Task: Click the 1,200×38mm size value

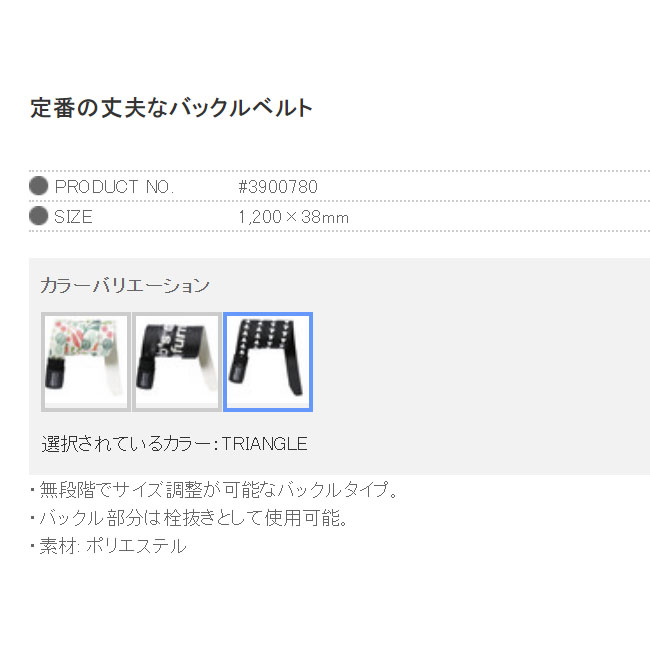Action: click(x=293, y=217)
